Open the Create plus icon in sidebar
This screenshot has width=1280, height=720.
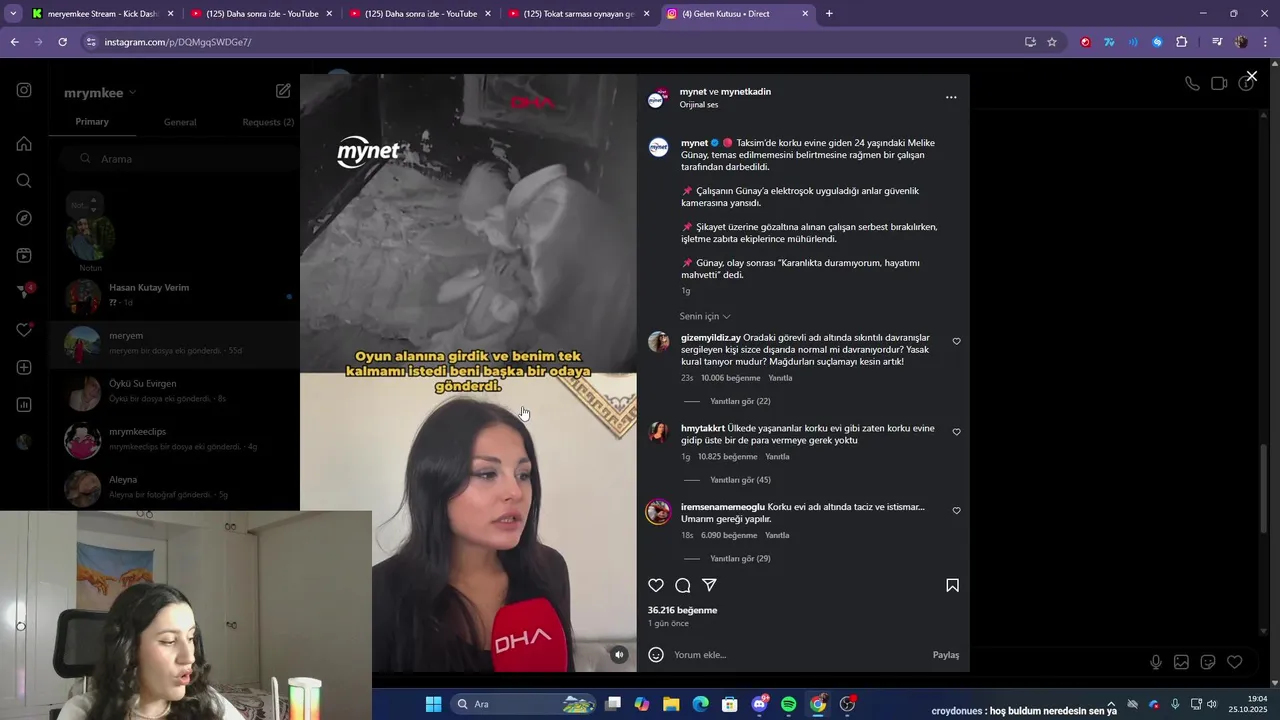24,367
